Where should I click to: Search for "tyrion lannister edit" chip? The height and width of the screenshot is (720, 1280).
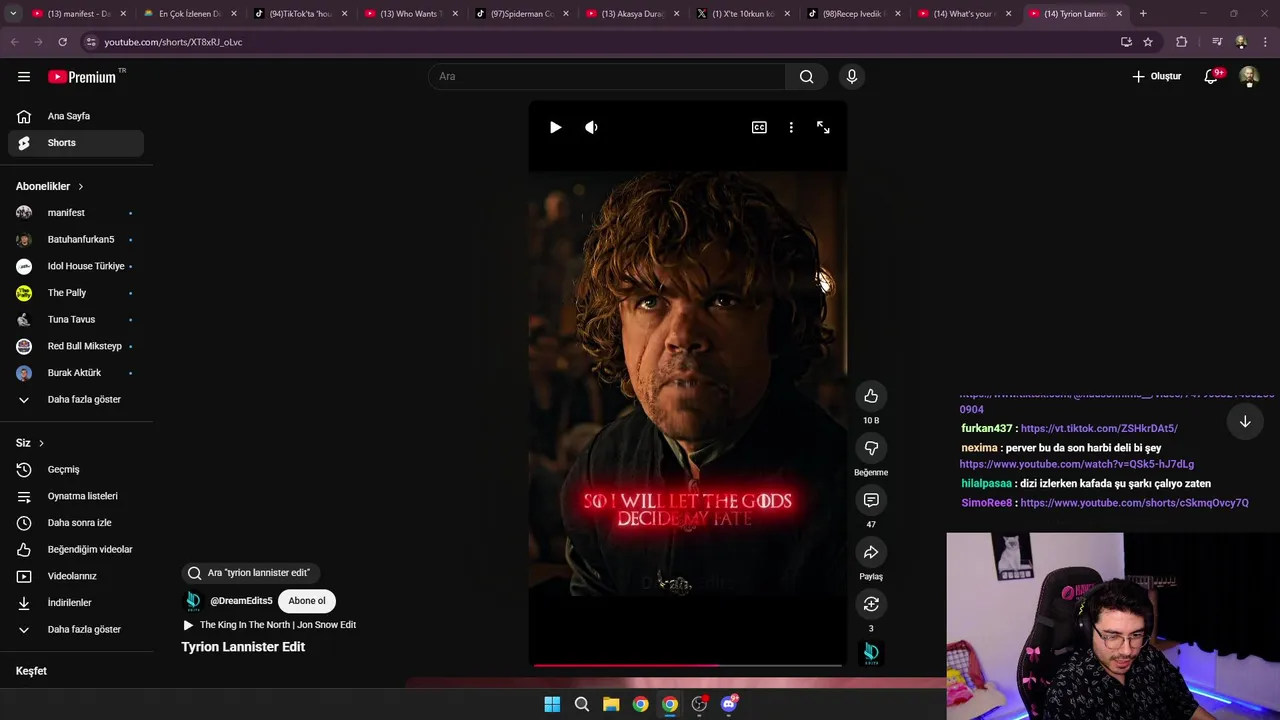[250, 573]
